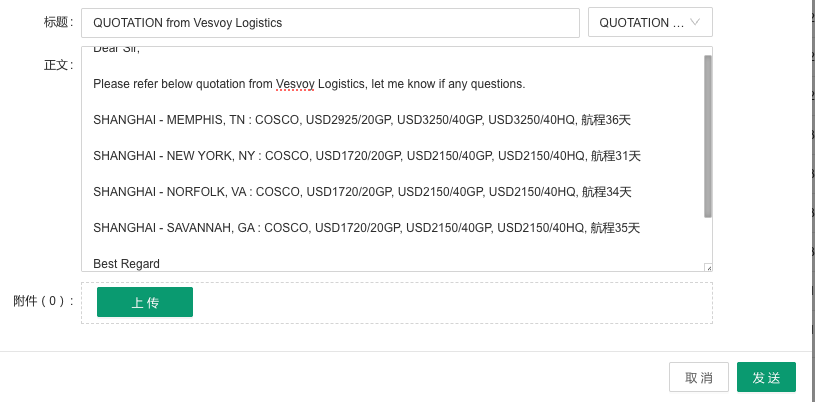Click the title field with QUOTATION from Vesvoy Logistics

tap(330, 22)
